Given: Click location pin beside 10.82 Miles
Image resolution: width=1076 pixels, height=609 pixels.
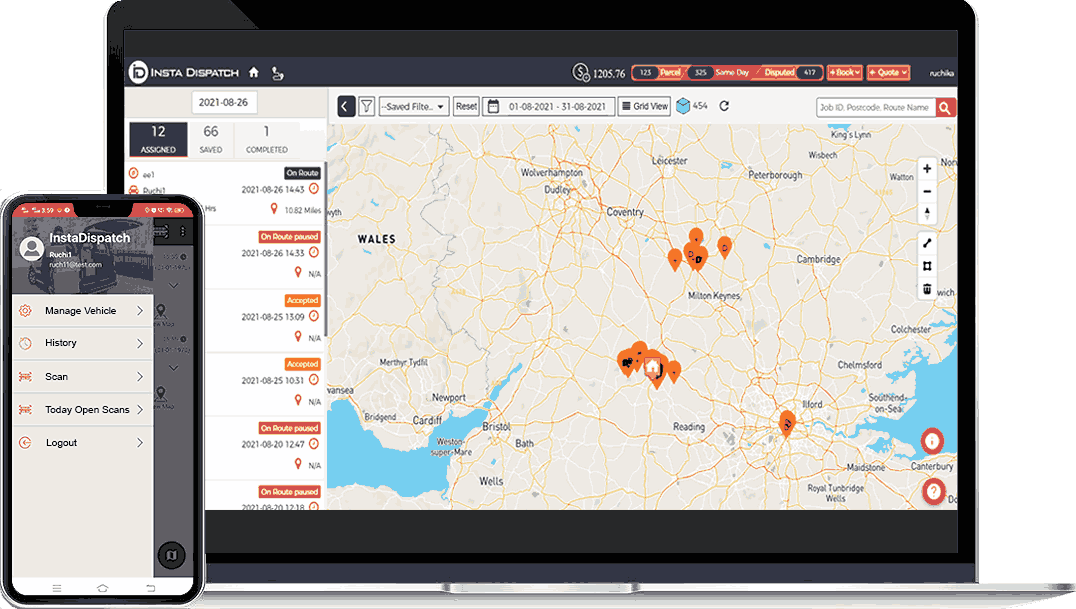Looking at the screenshot, I should pos(274,209).
